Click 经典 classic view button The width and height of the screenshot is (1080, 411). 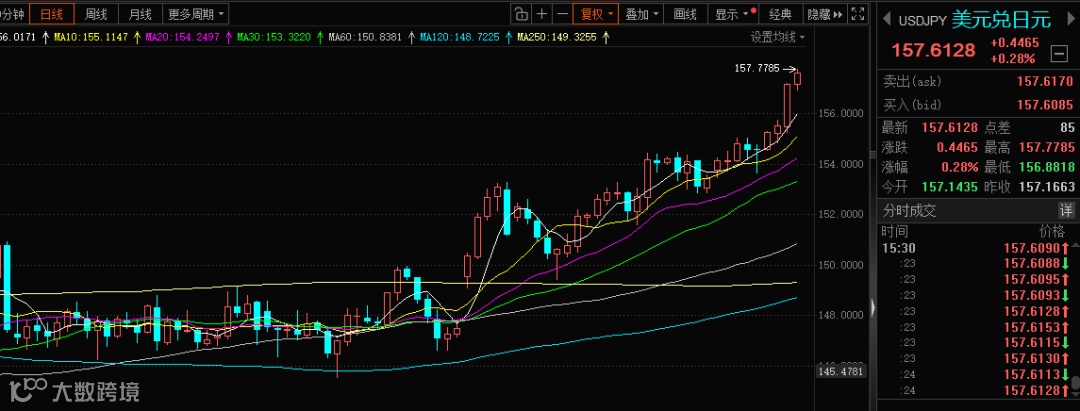781,14
